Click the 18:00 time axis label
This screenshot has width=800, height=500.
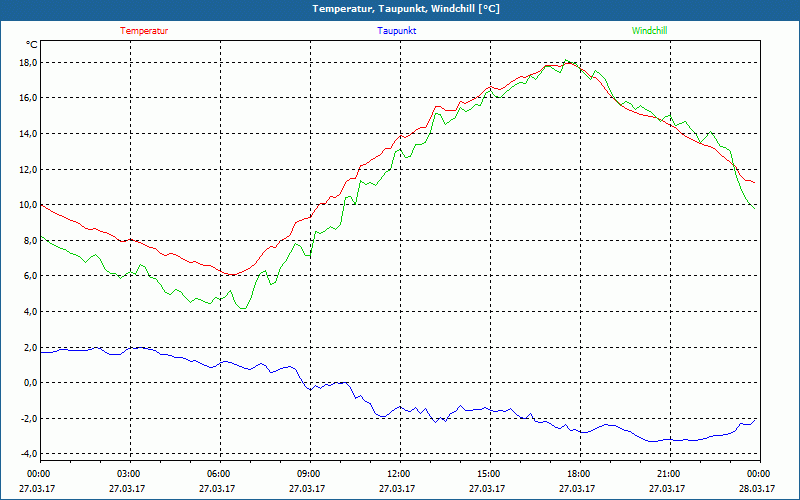point(578,474)
